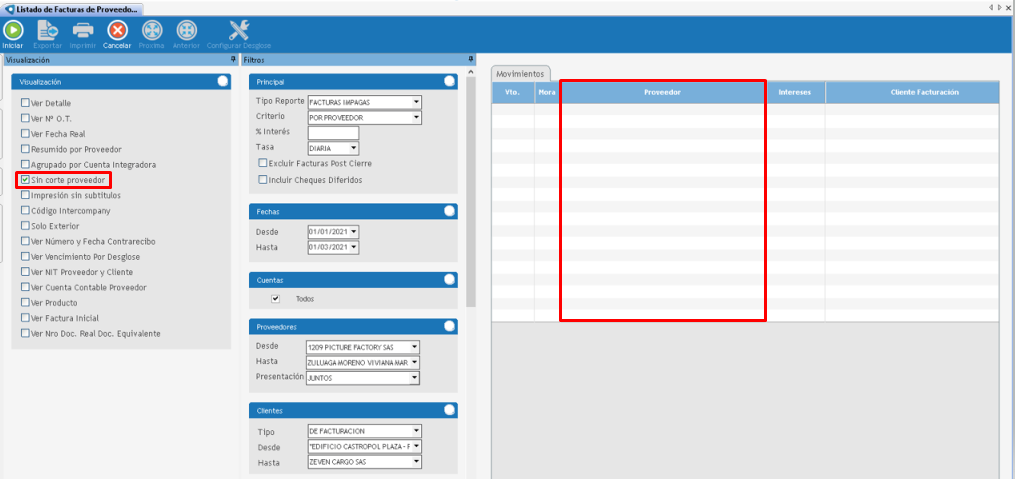The image size is (1015, 479).
Task: Click the red Cancelar icon
Action: coord(117,31)
